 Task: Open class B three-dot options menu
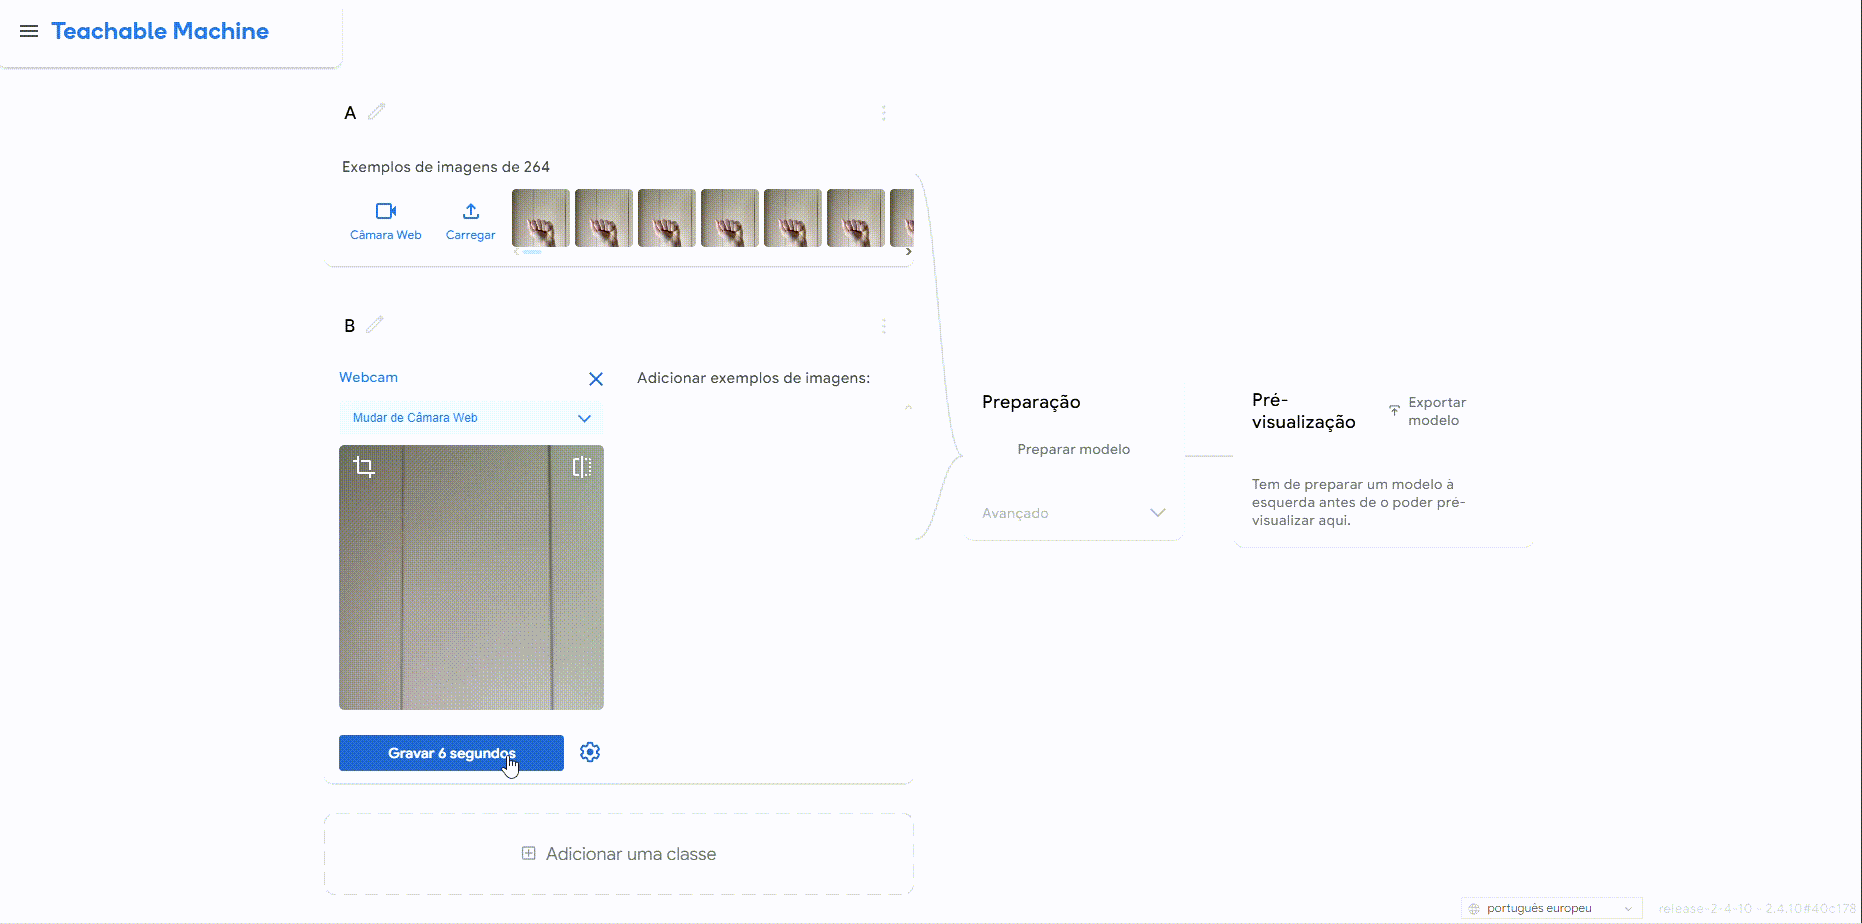pyautogui.click(x=883, y=326)
